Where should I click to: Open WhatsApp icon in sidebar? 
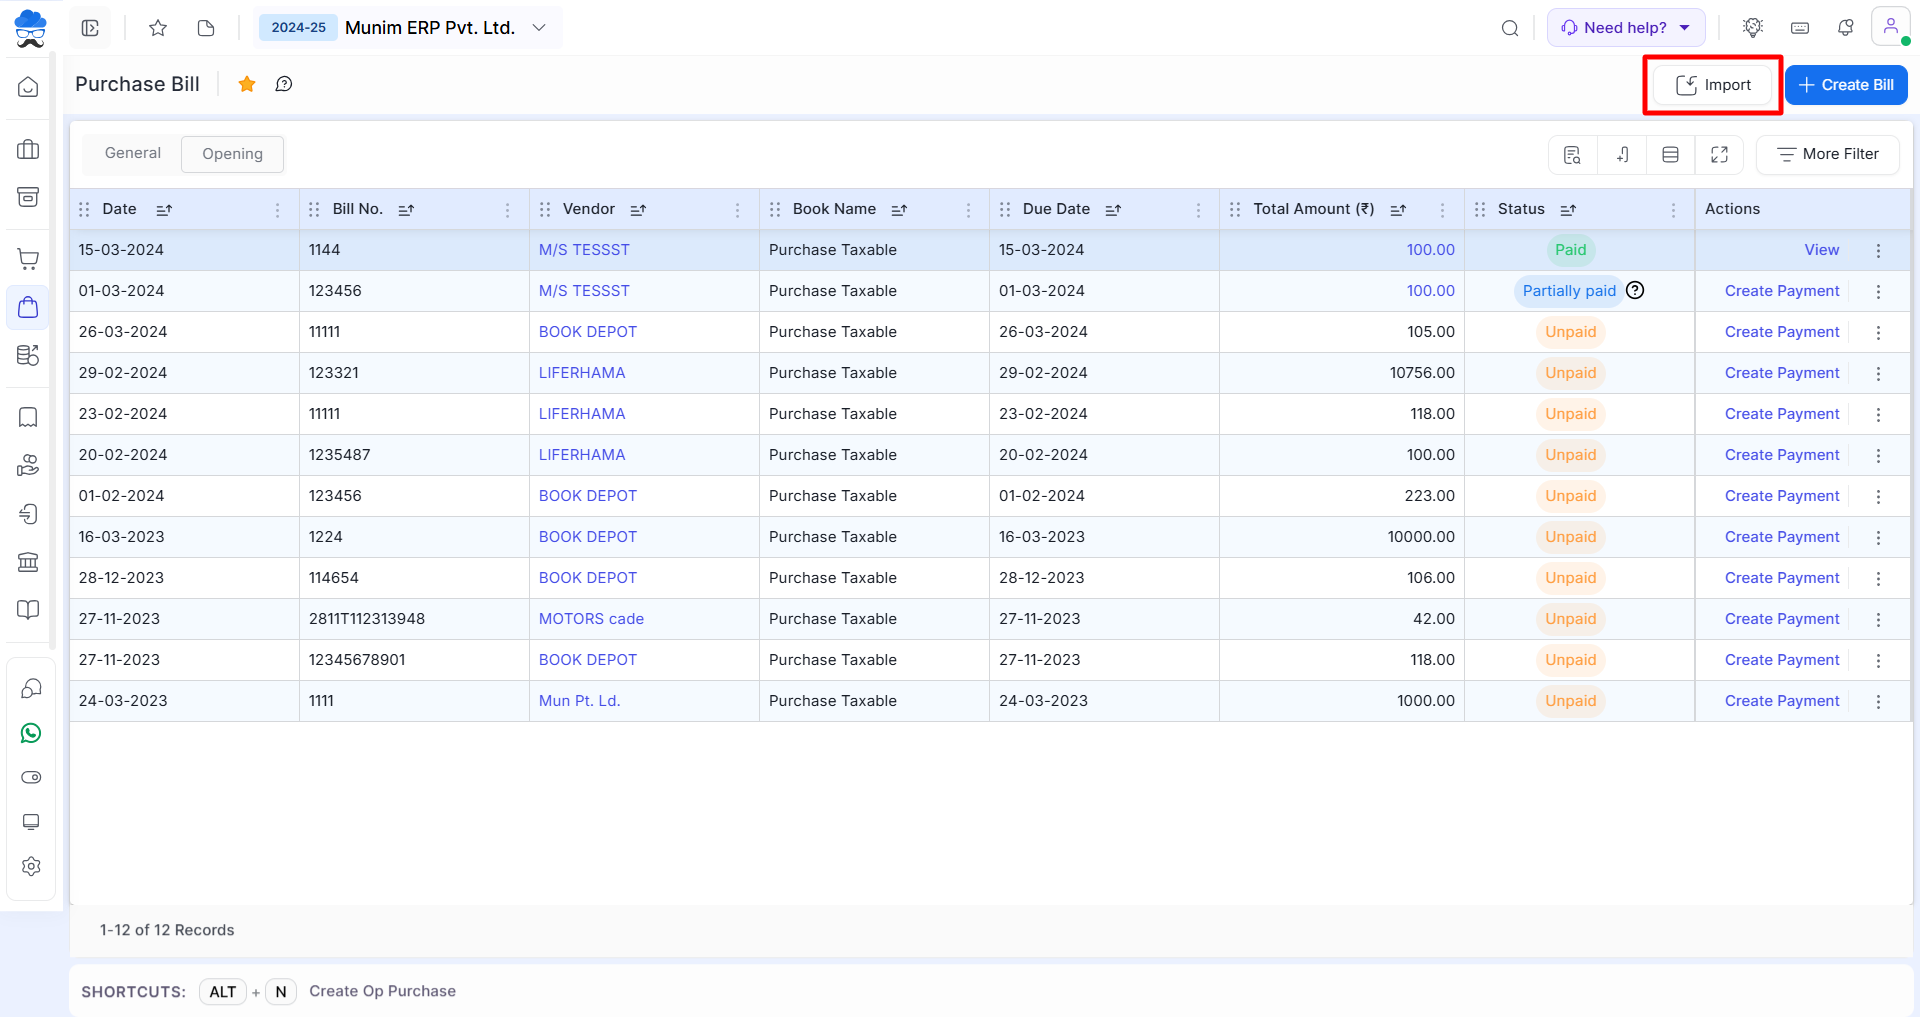[x=31, y=733]
